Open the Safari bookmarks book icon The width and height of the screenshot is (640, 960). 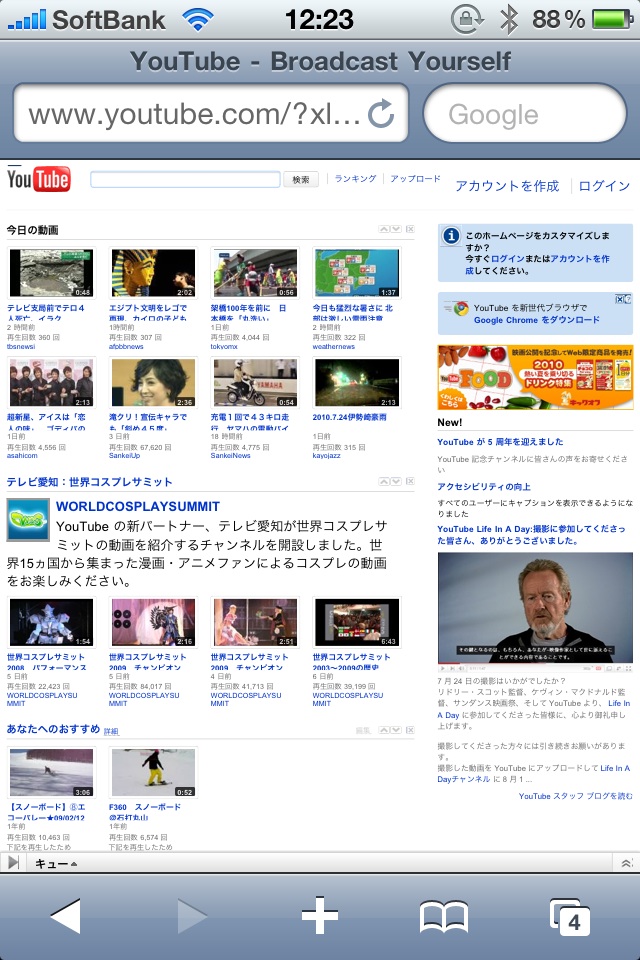[x=445, y=917]
